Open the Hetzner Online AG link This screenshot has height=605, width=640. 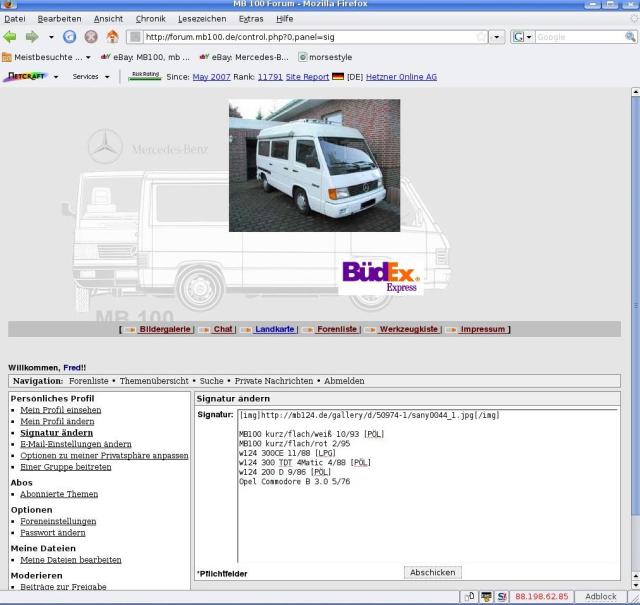coord(401,77)
